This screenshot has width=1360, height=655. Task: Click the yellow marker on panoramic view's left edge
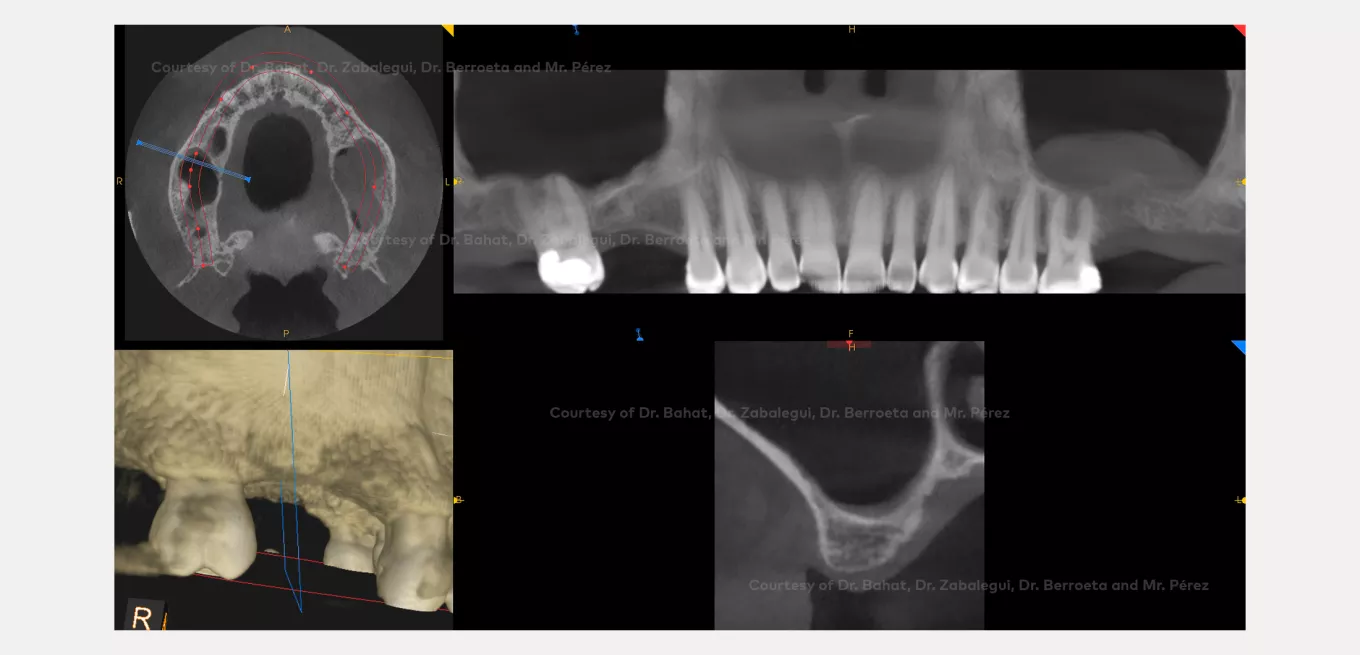(x=458, y=181)
